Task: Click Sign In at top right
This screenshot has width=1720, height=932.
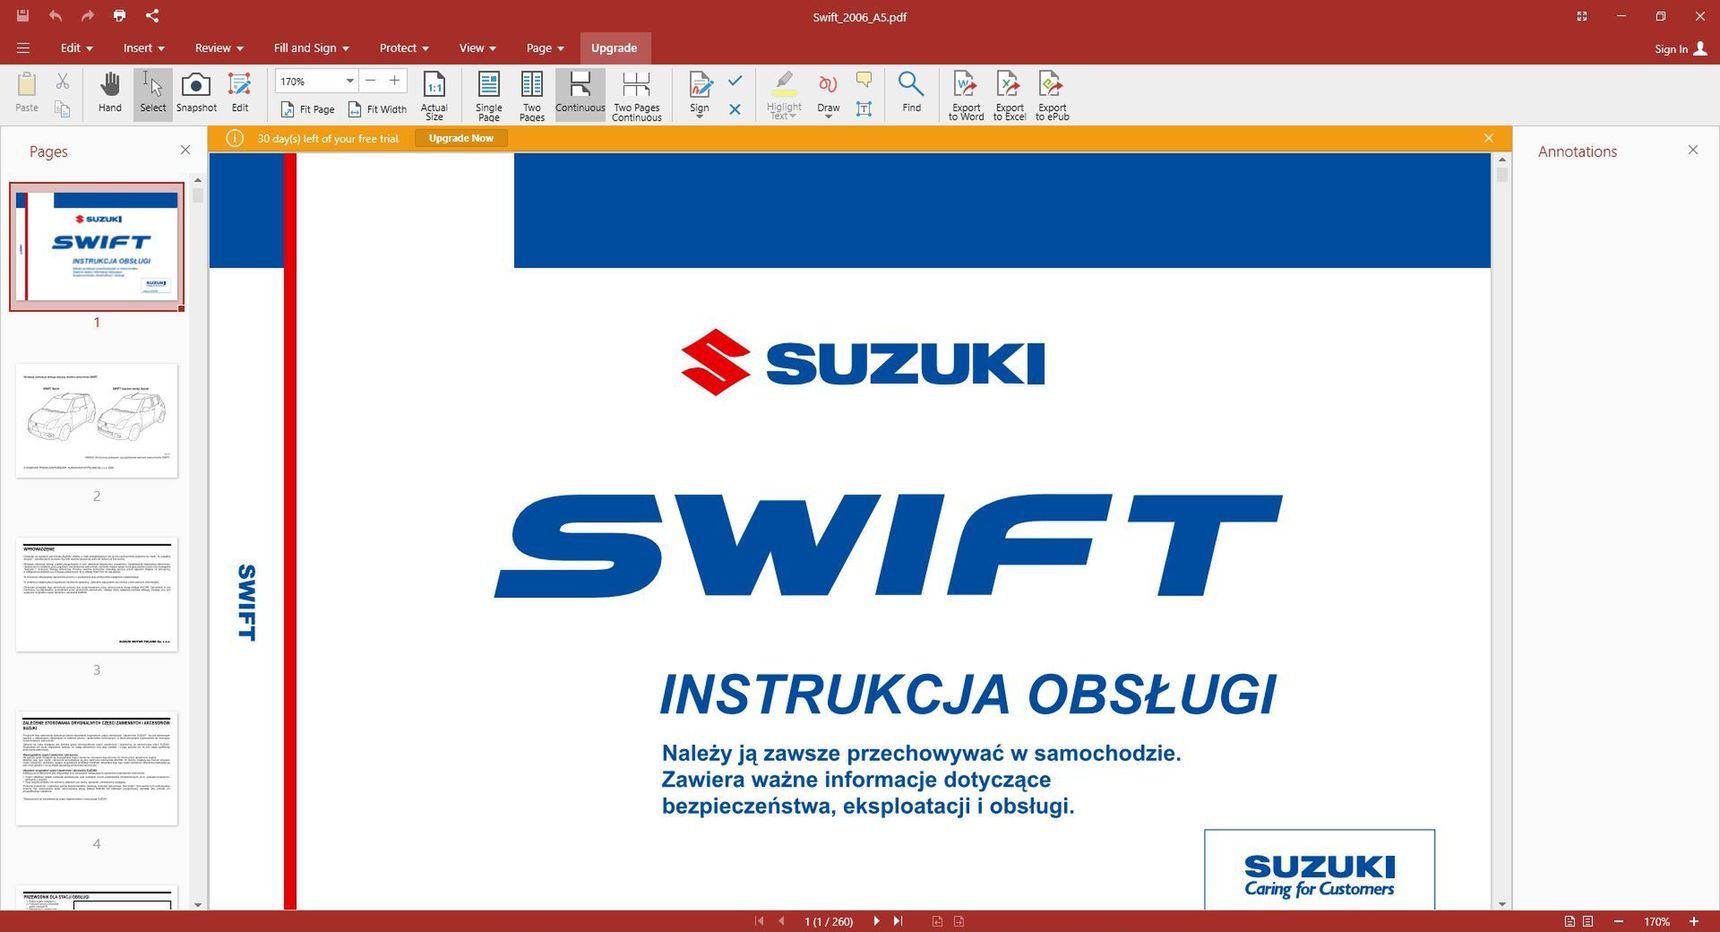Action: click(1680, 48)
